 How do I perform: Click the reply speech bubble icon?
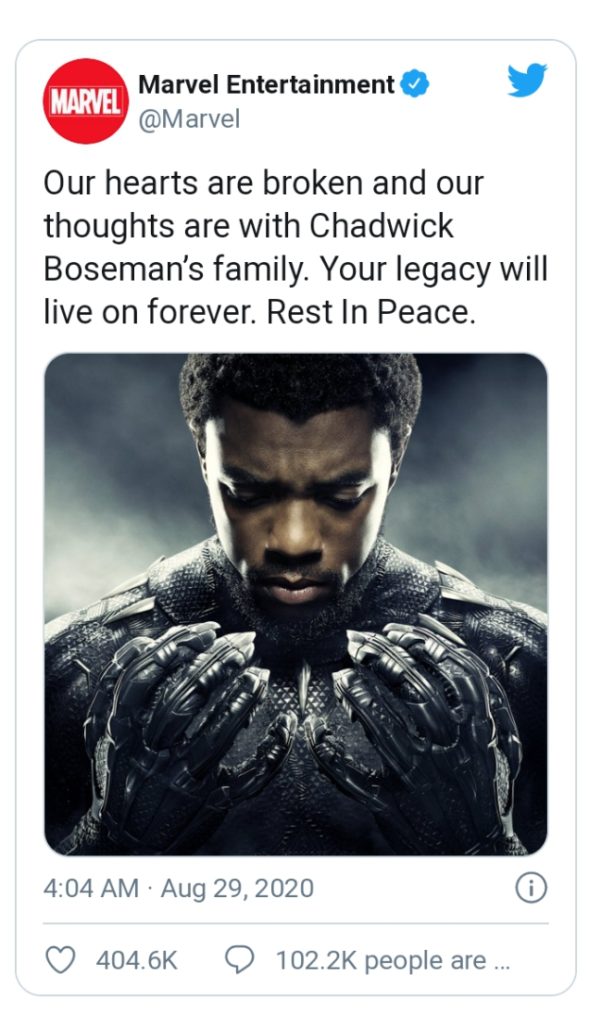[x=239, y=960]
